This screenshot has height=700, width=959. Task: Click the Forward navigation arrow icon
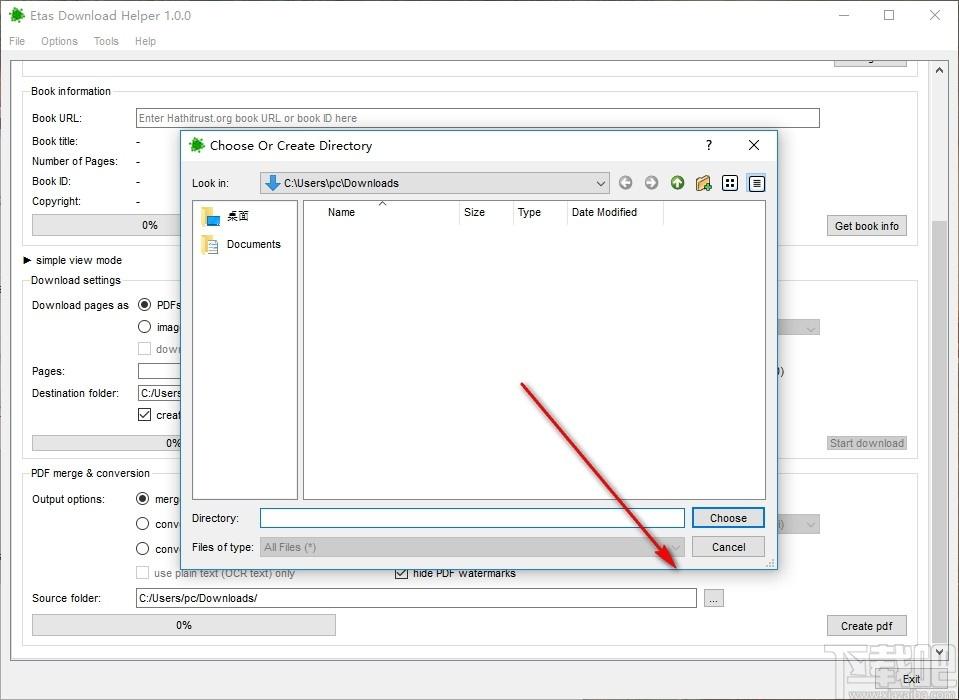(651, 183)
